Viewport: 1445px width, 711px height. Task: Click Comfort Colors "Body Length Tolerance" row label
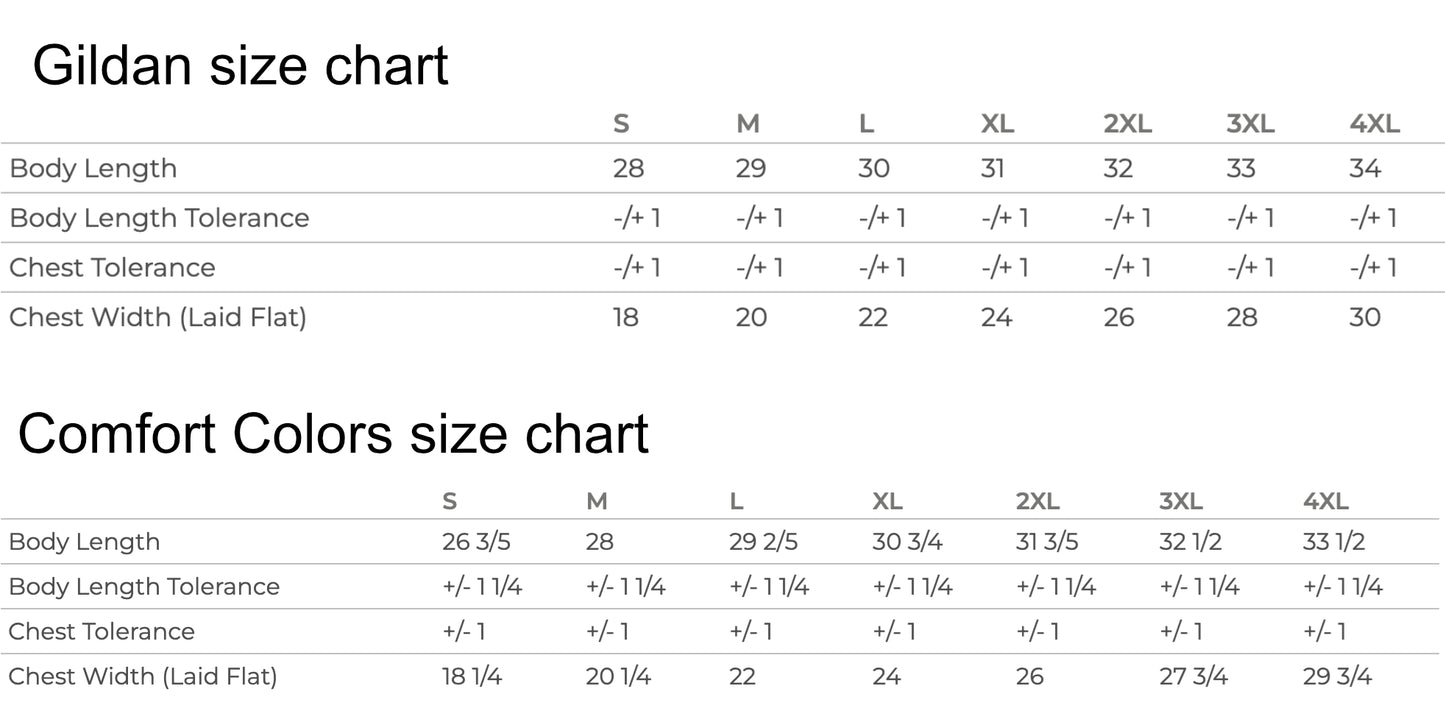tap(144, 586)
